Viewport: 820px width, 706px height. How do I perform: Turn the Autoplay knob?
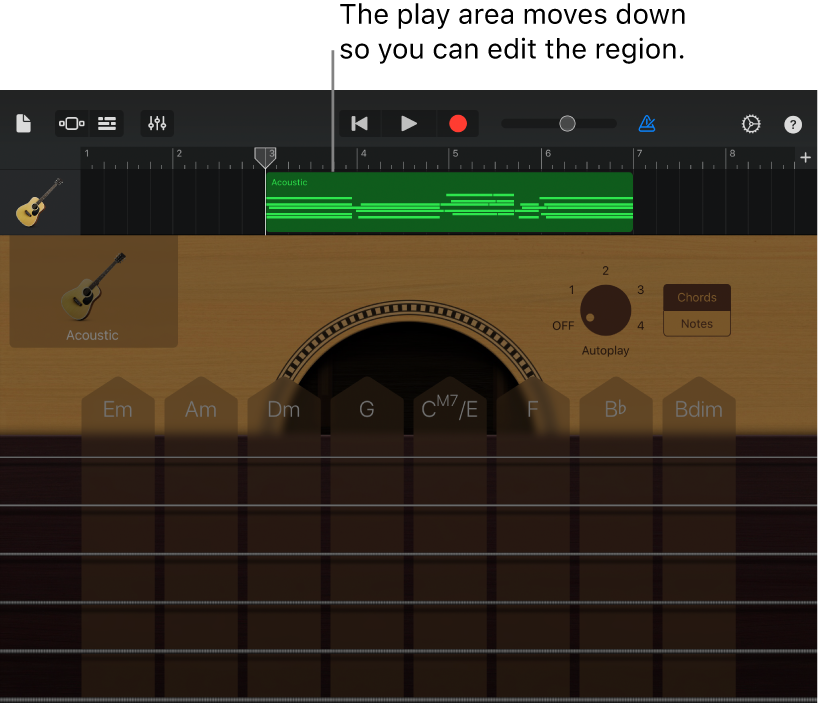[605, 310]
